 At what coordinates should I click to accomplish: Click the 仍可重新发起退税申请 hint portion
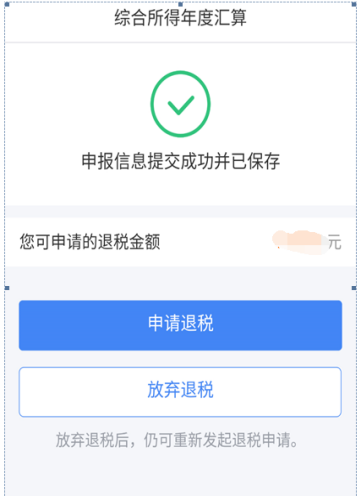coord(220,440)
